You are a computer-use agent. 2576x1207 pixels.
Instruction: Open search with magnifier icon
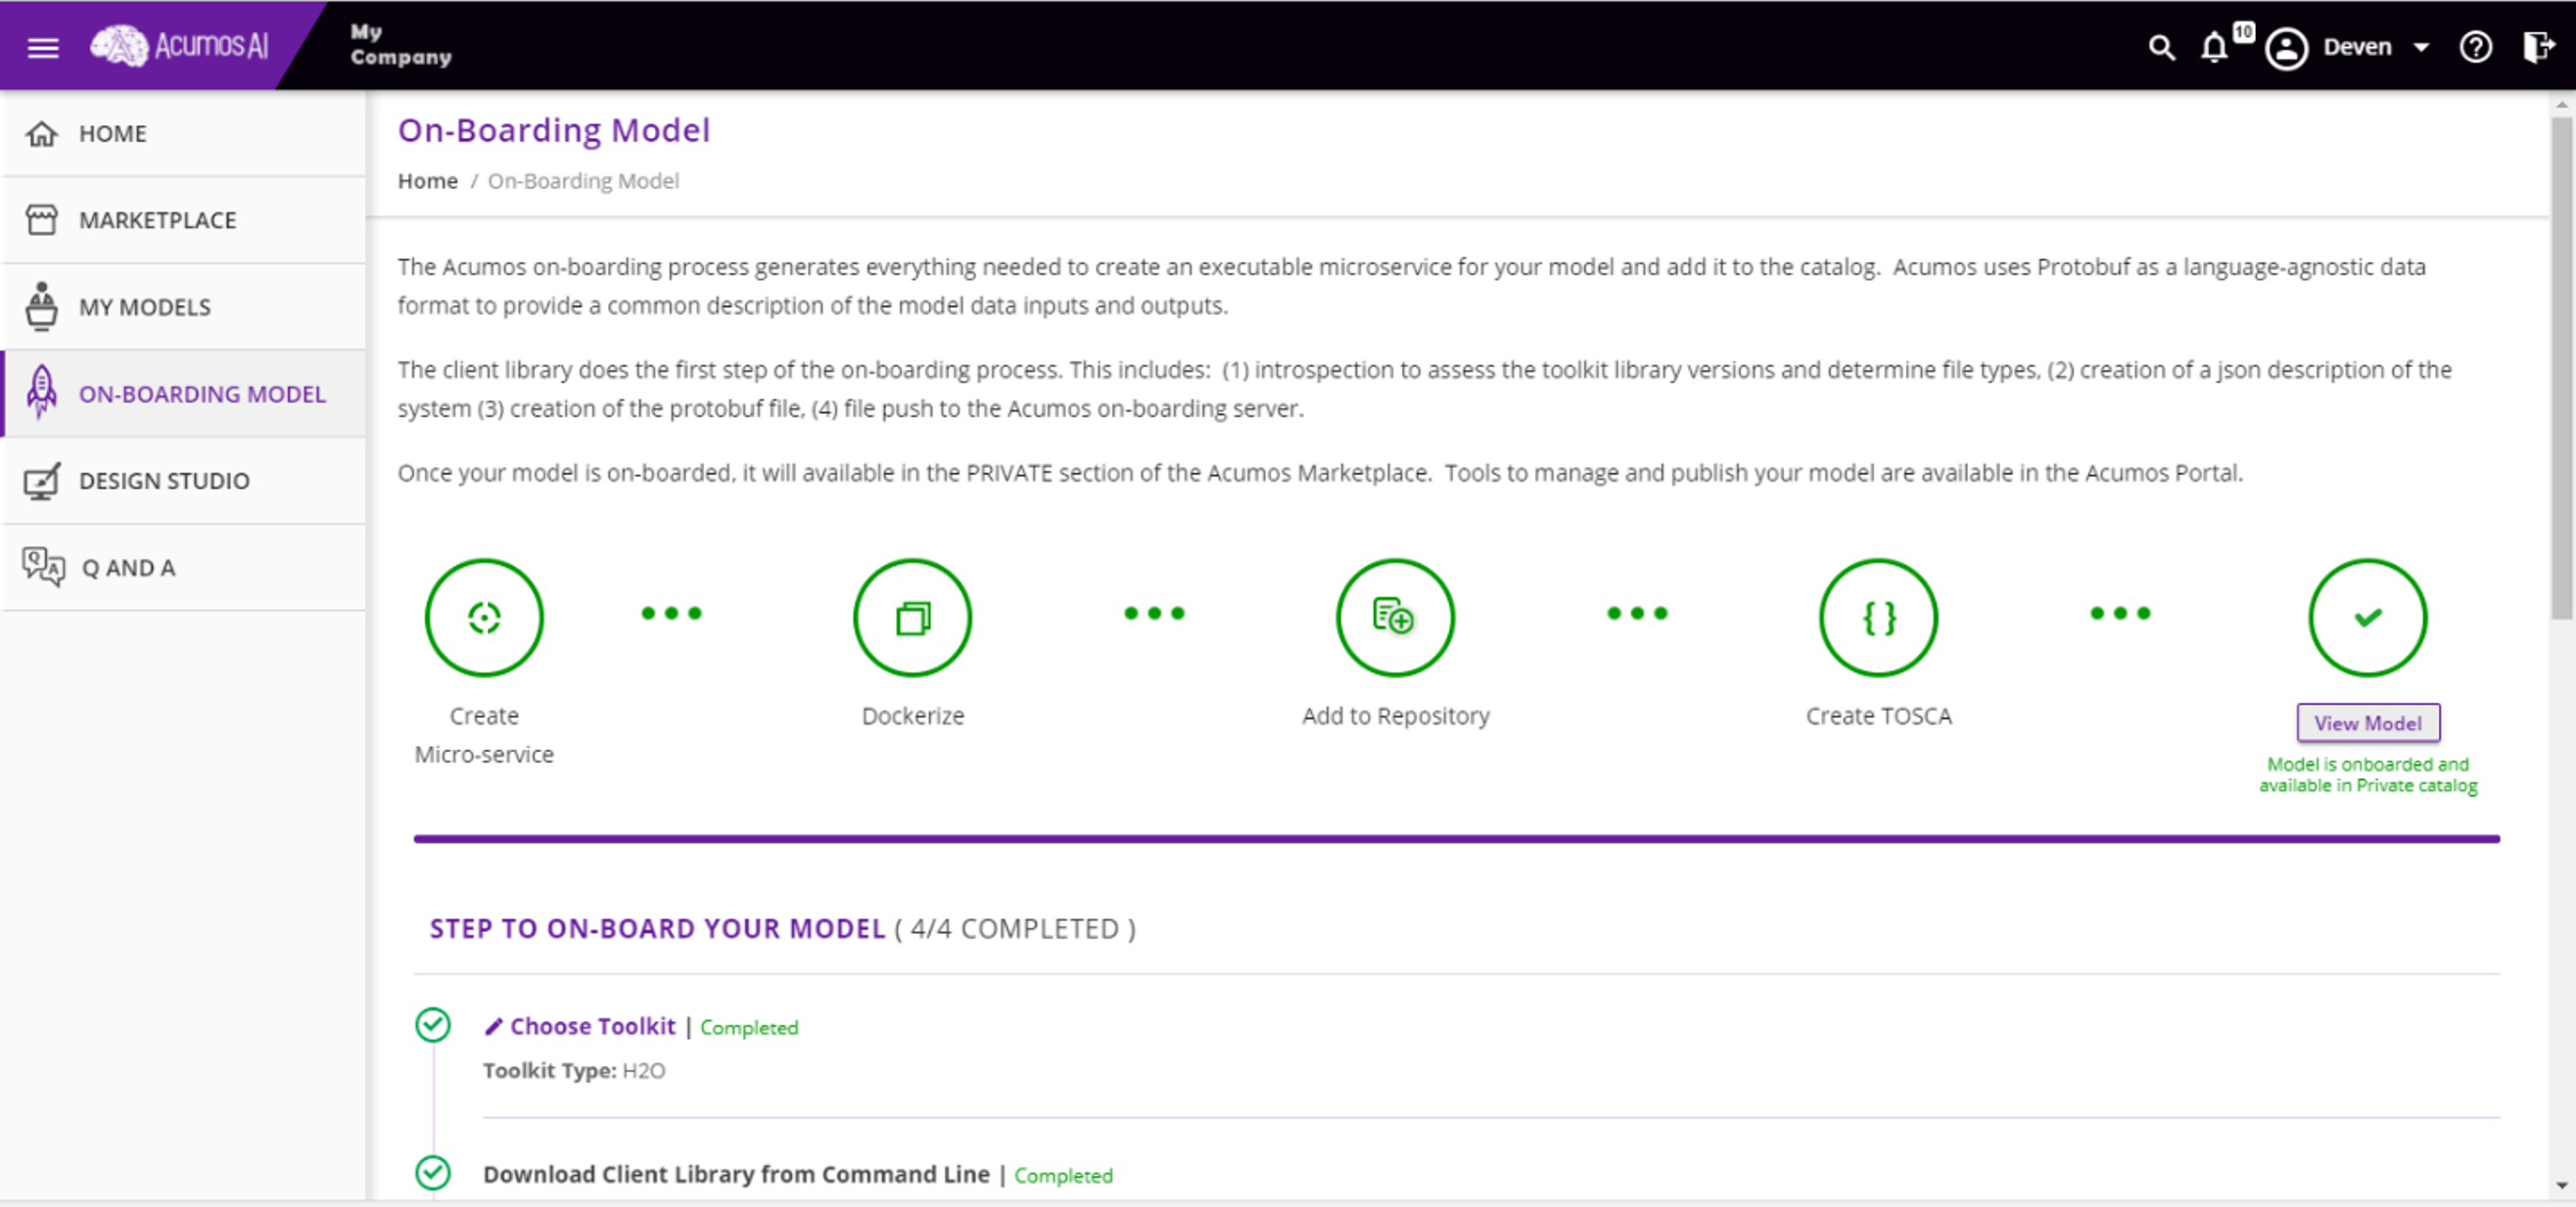(x=2161, y=47)
